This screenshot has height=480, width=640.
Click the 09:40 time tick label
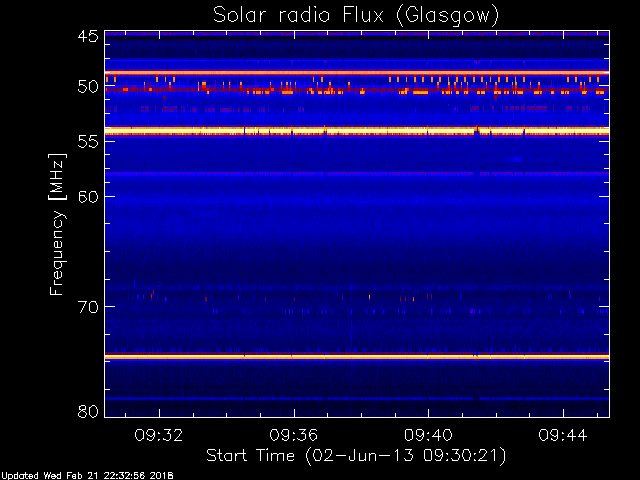point(428,435)
